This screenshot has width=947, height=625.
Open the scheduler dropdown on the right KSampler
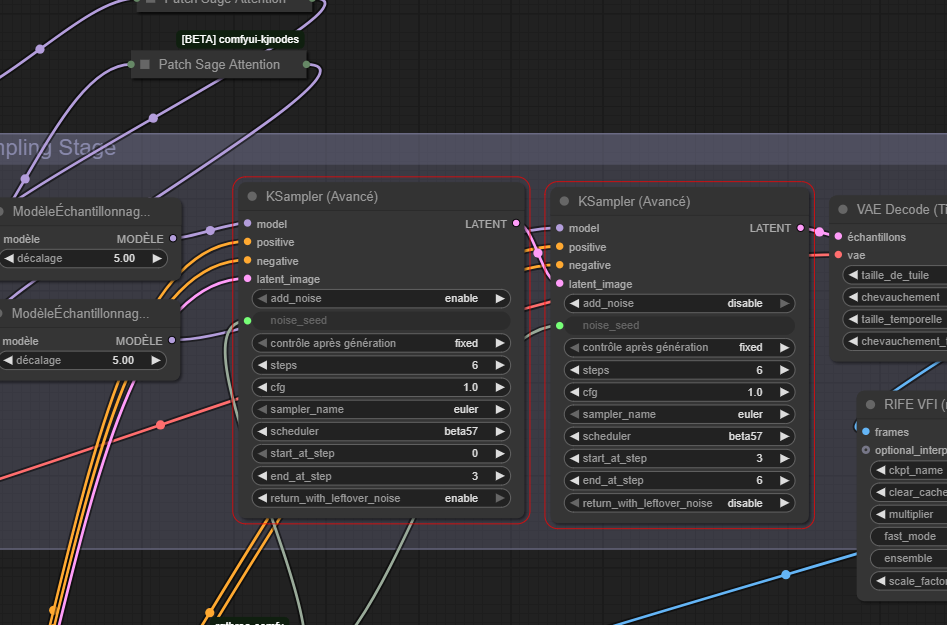pos(680,436)
